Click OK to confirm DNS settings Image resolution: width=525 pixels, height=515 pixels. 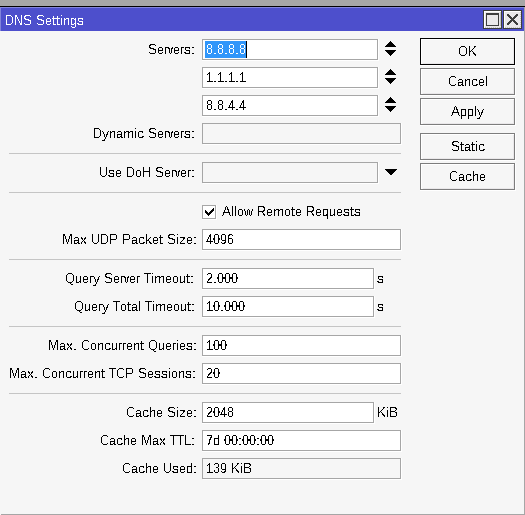point(467,51)
